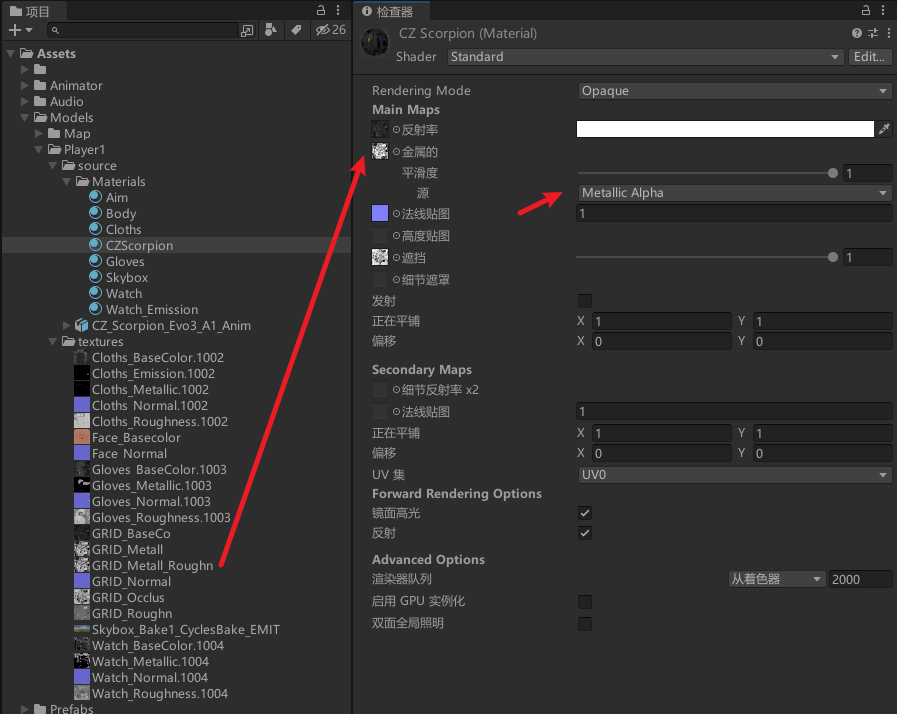Image resolution: width=897 pixels, height=714 pixels.
Task: Uncheck the 镜面高光 specular highlights checkbox
Action: (585, 513)
